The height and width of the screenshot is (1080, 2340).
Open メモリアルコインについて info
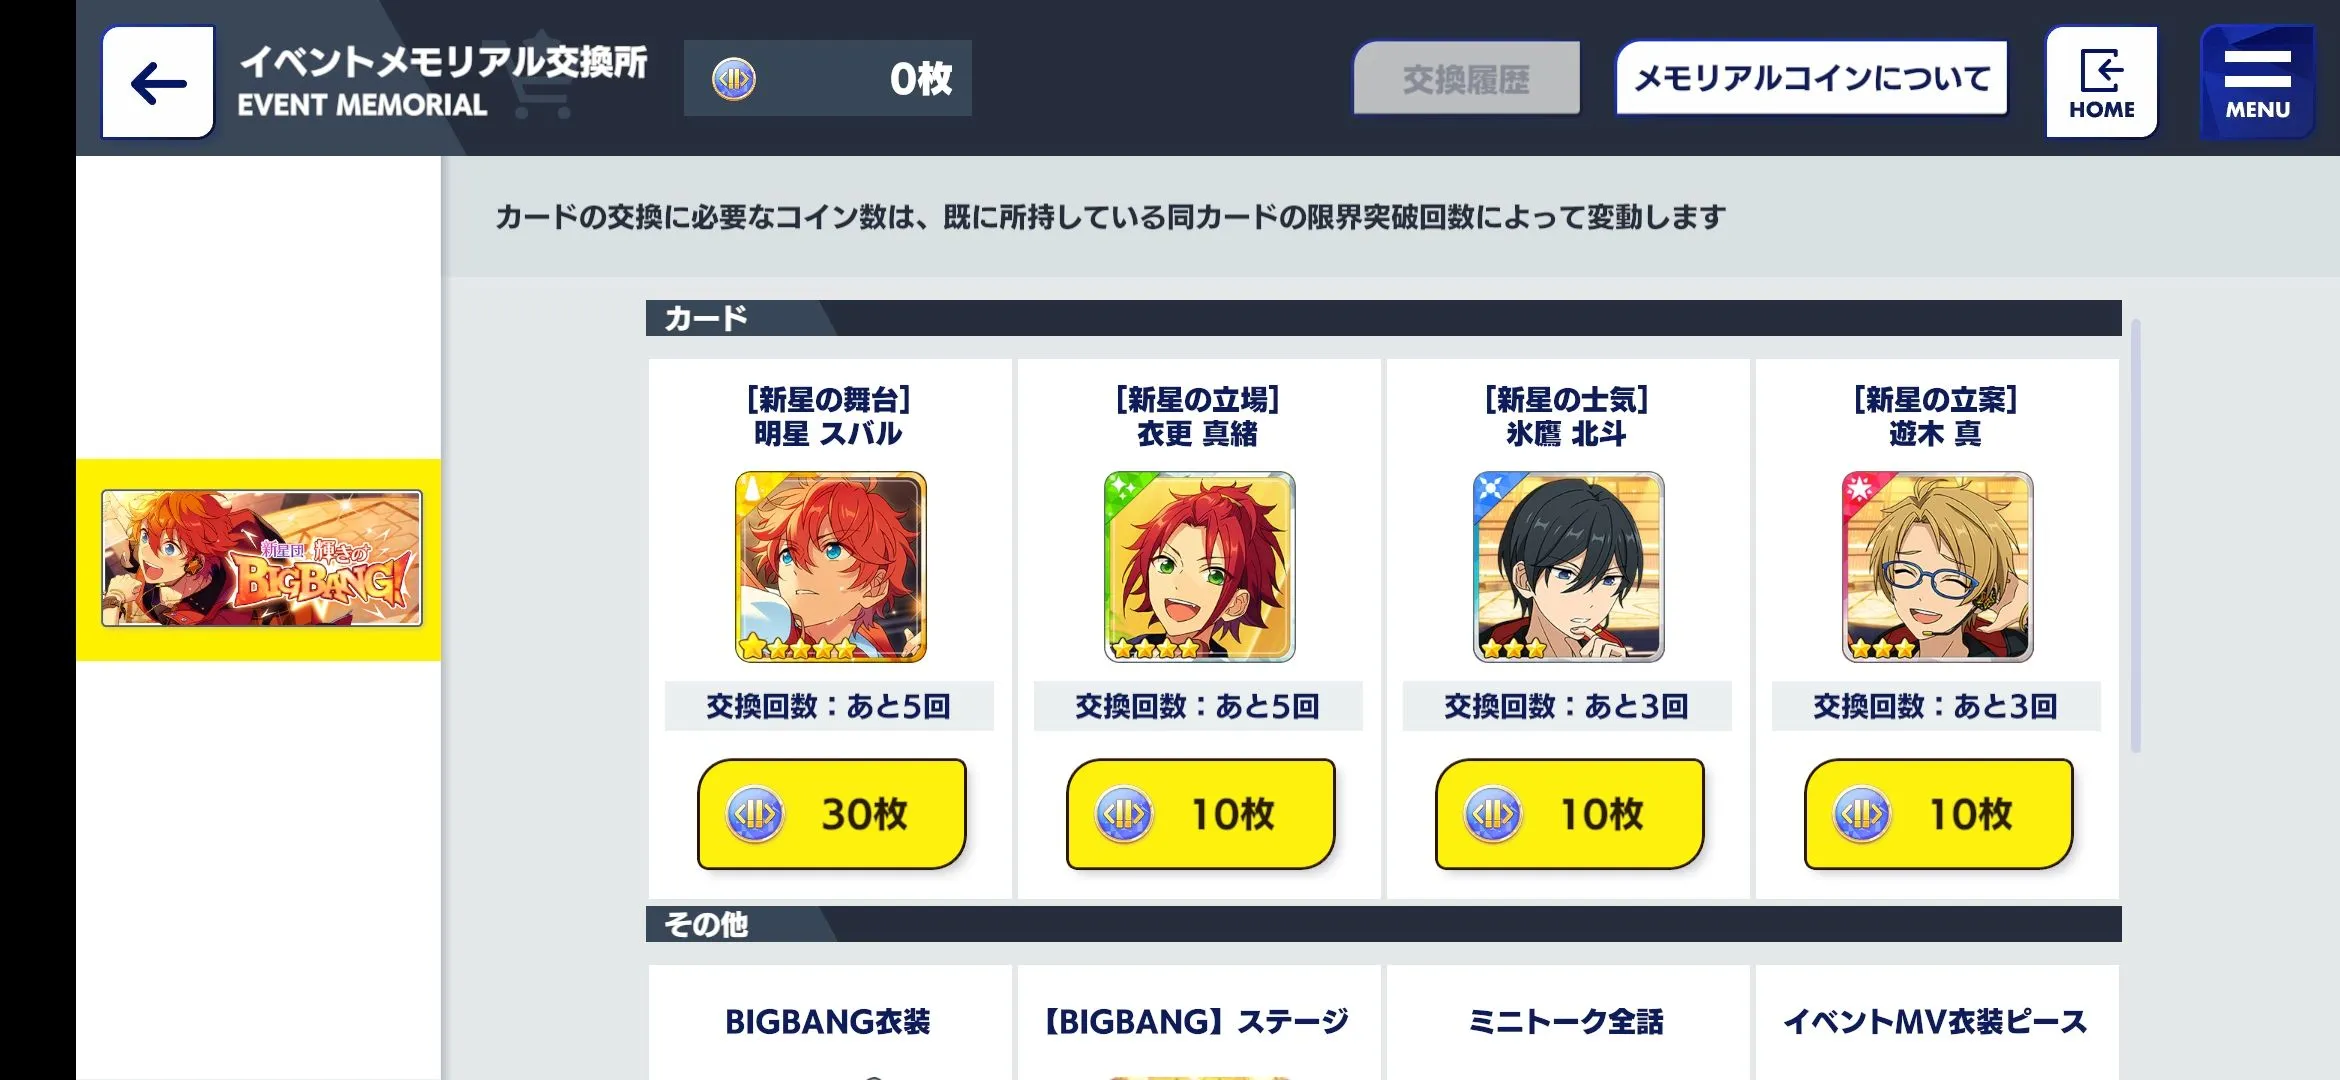click(x=1812, y=79)
